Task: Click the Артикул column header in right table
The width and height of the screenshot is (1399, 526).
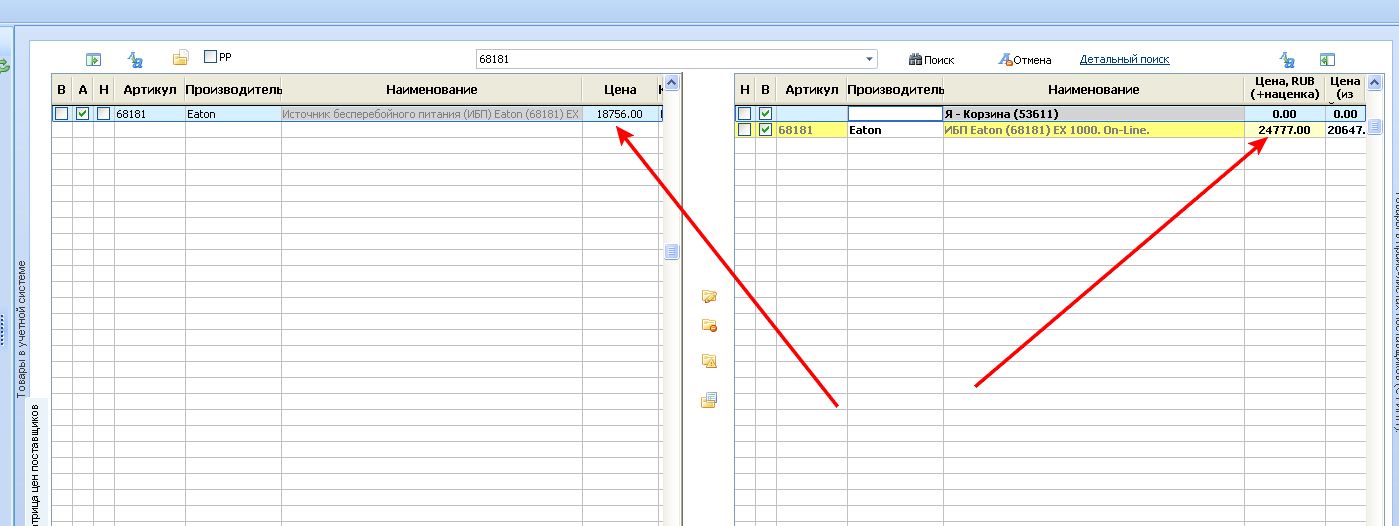Action: click(x=812, y=90)
